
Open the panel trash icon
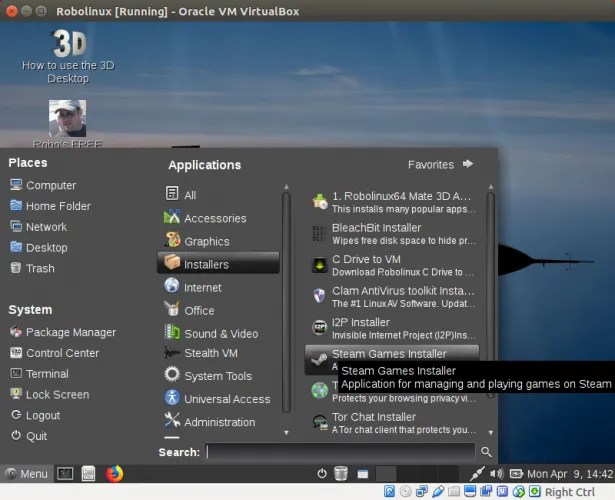(x=341, y=473)
